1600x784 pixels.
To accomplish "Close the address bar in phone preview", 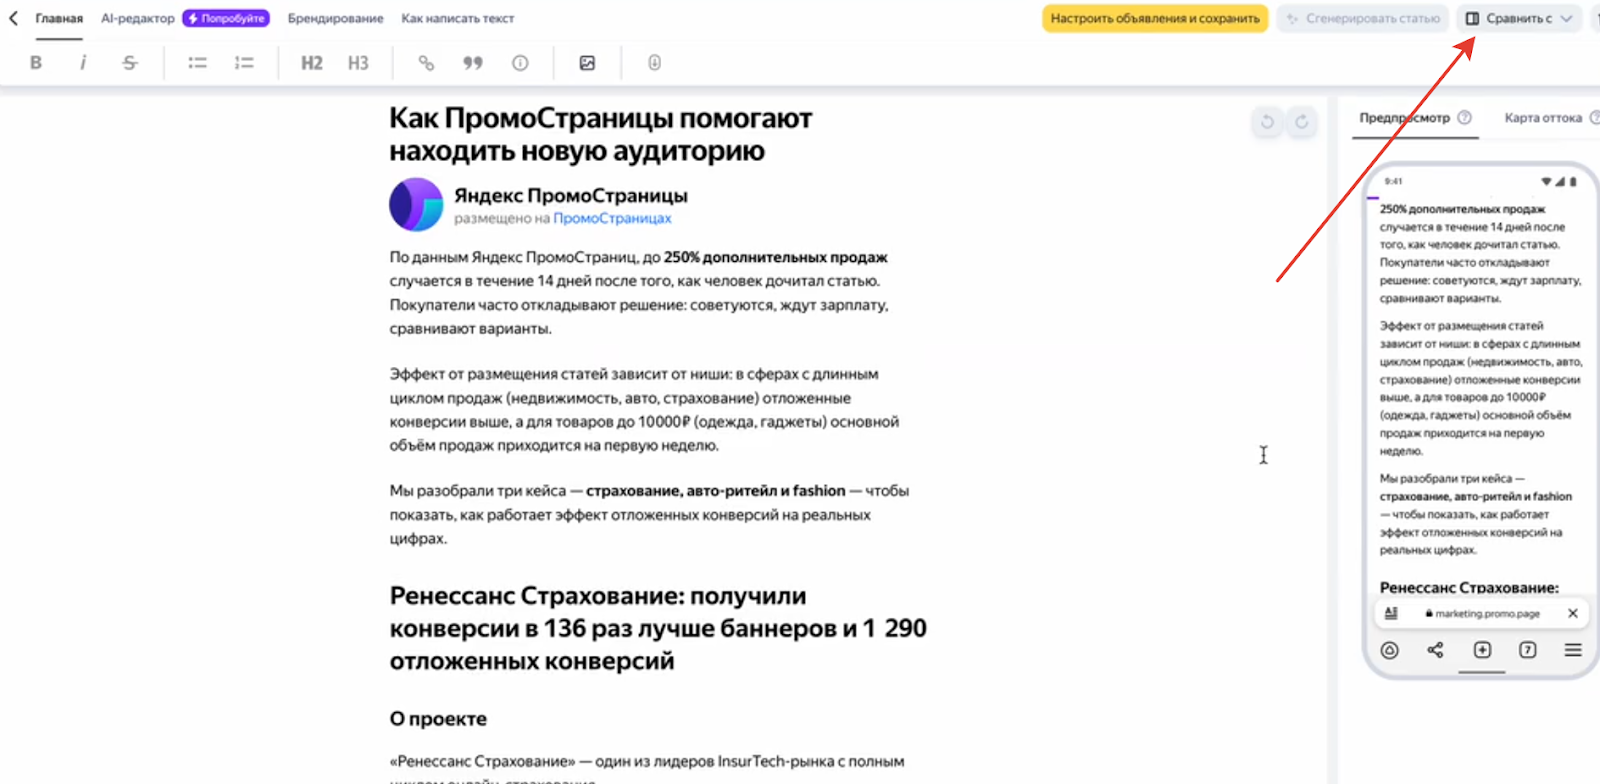I will click(x=1572, y=613).
